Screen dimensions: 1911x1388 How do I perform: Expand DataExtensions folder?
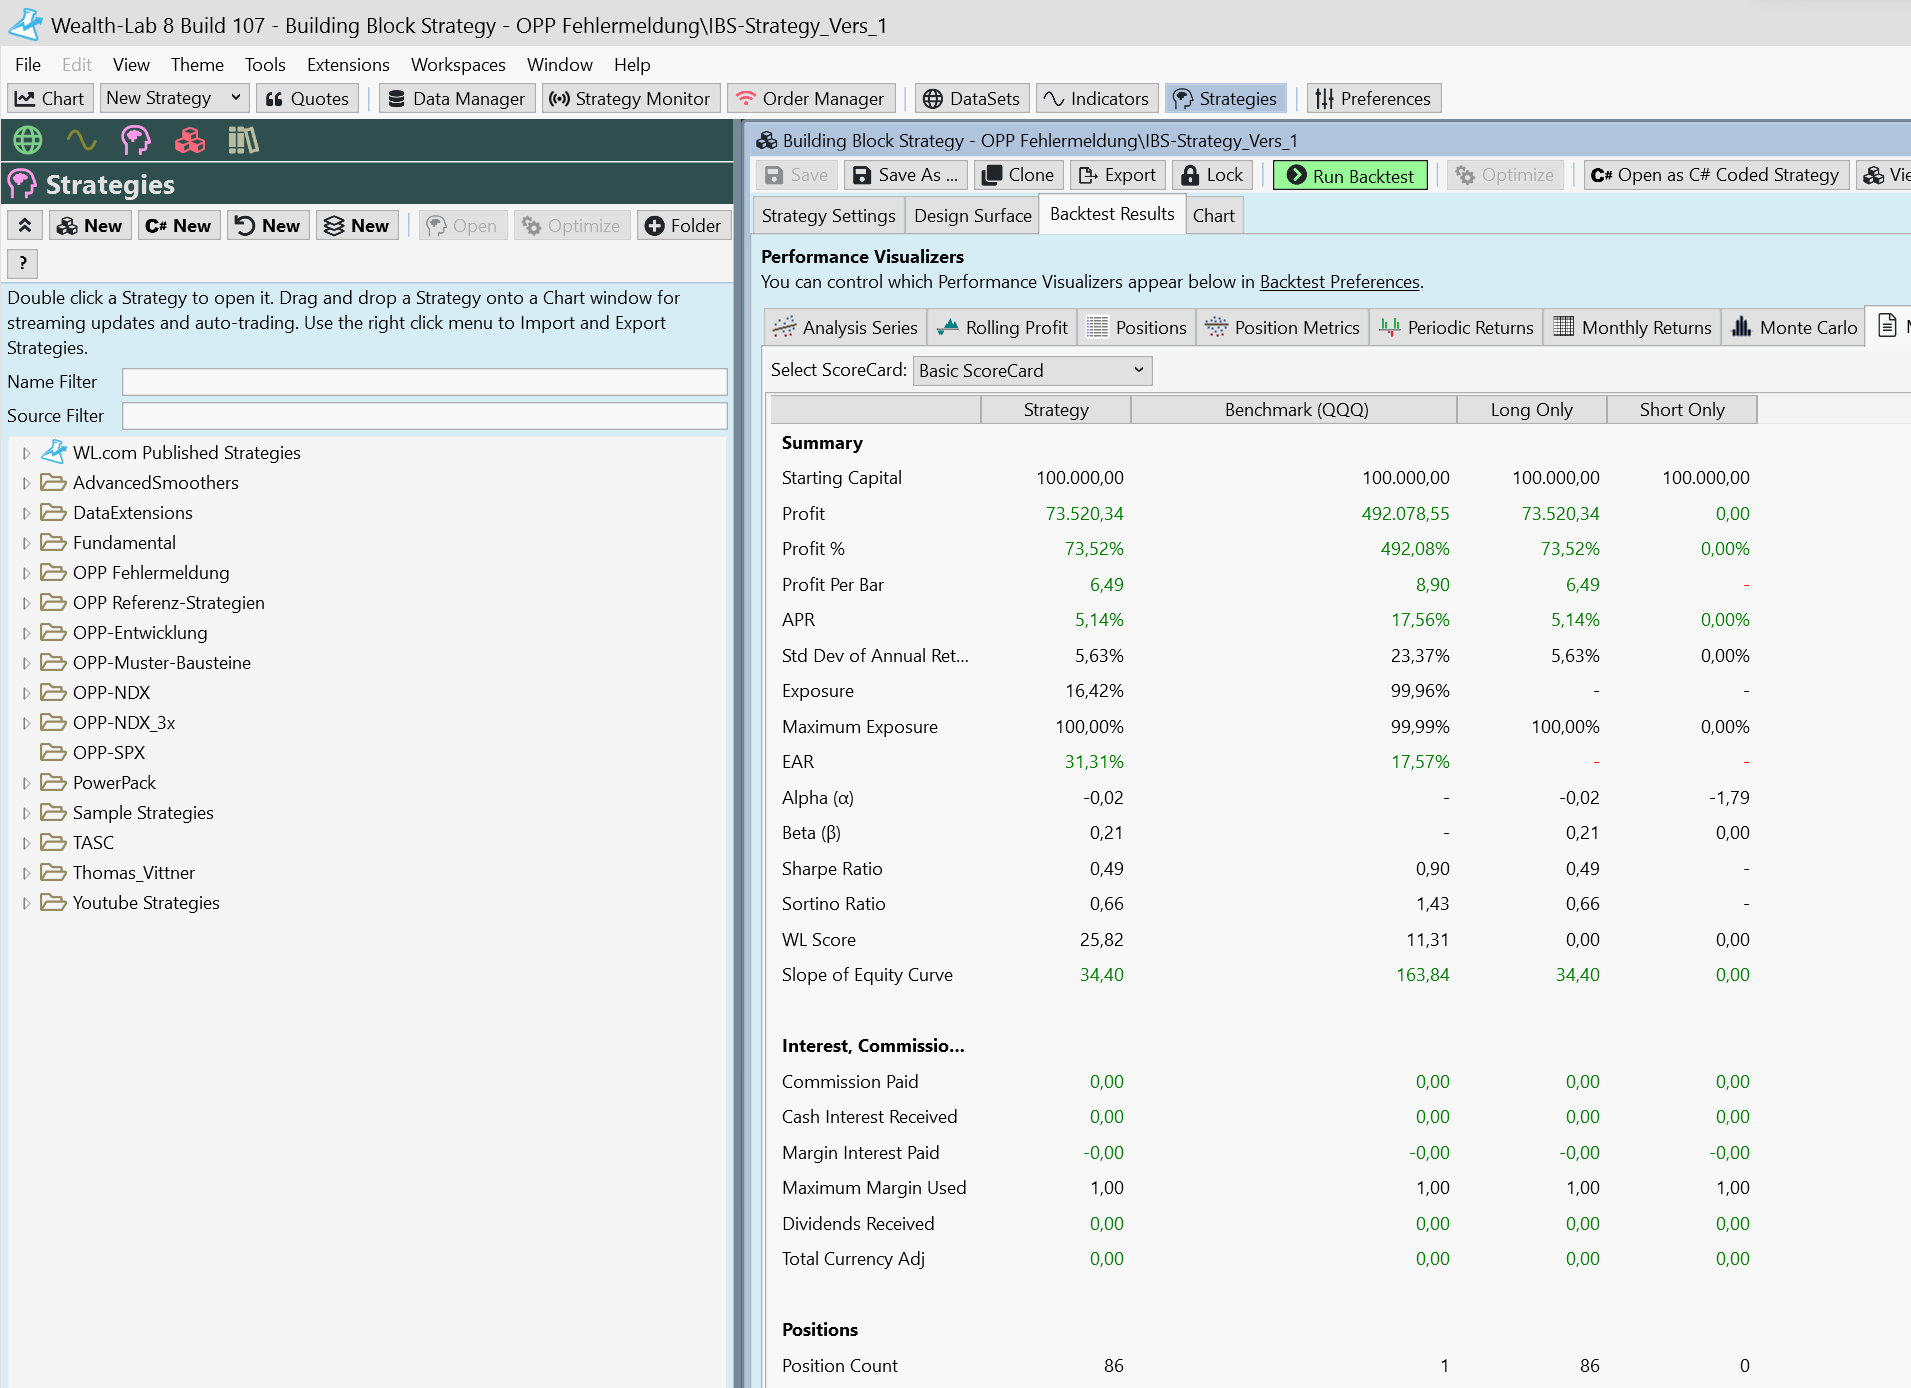click(26, 513)
